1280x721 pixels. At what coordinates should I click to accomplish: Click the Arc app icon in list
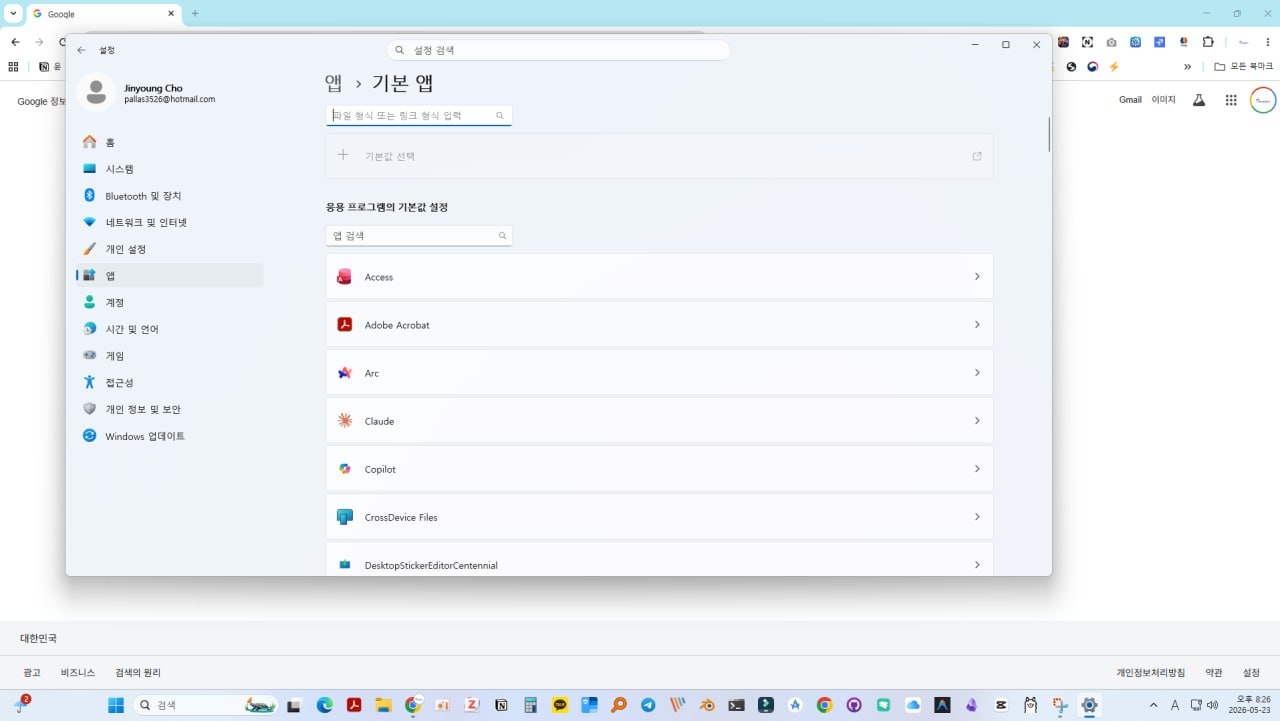coord(345,373)
